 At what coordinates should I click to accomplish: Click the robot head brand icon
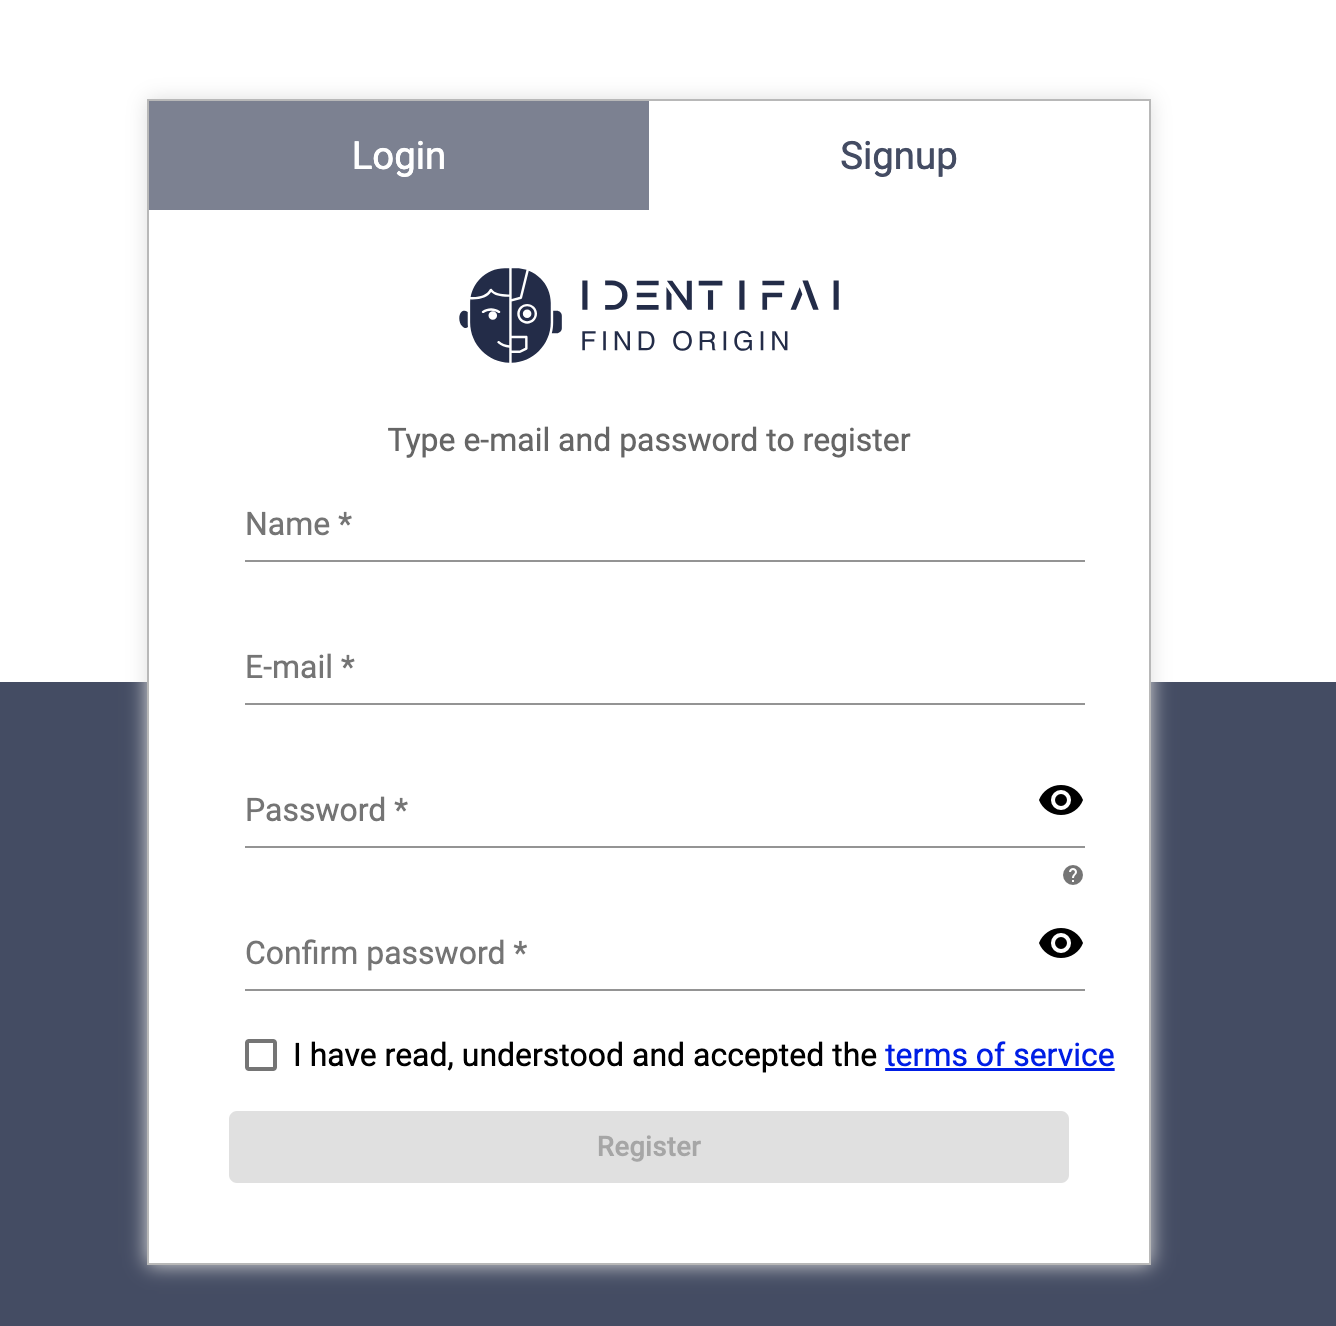coord(508,314)
